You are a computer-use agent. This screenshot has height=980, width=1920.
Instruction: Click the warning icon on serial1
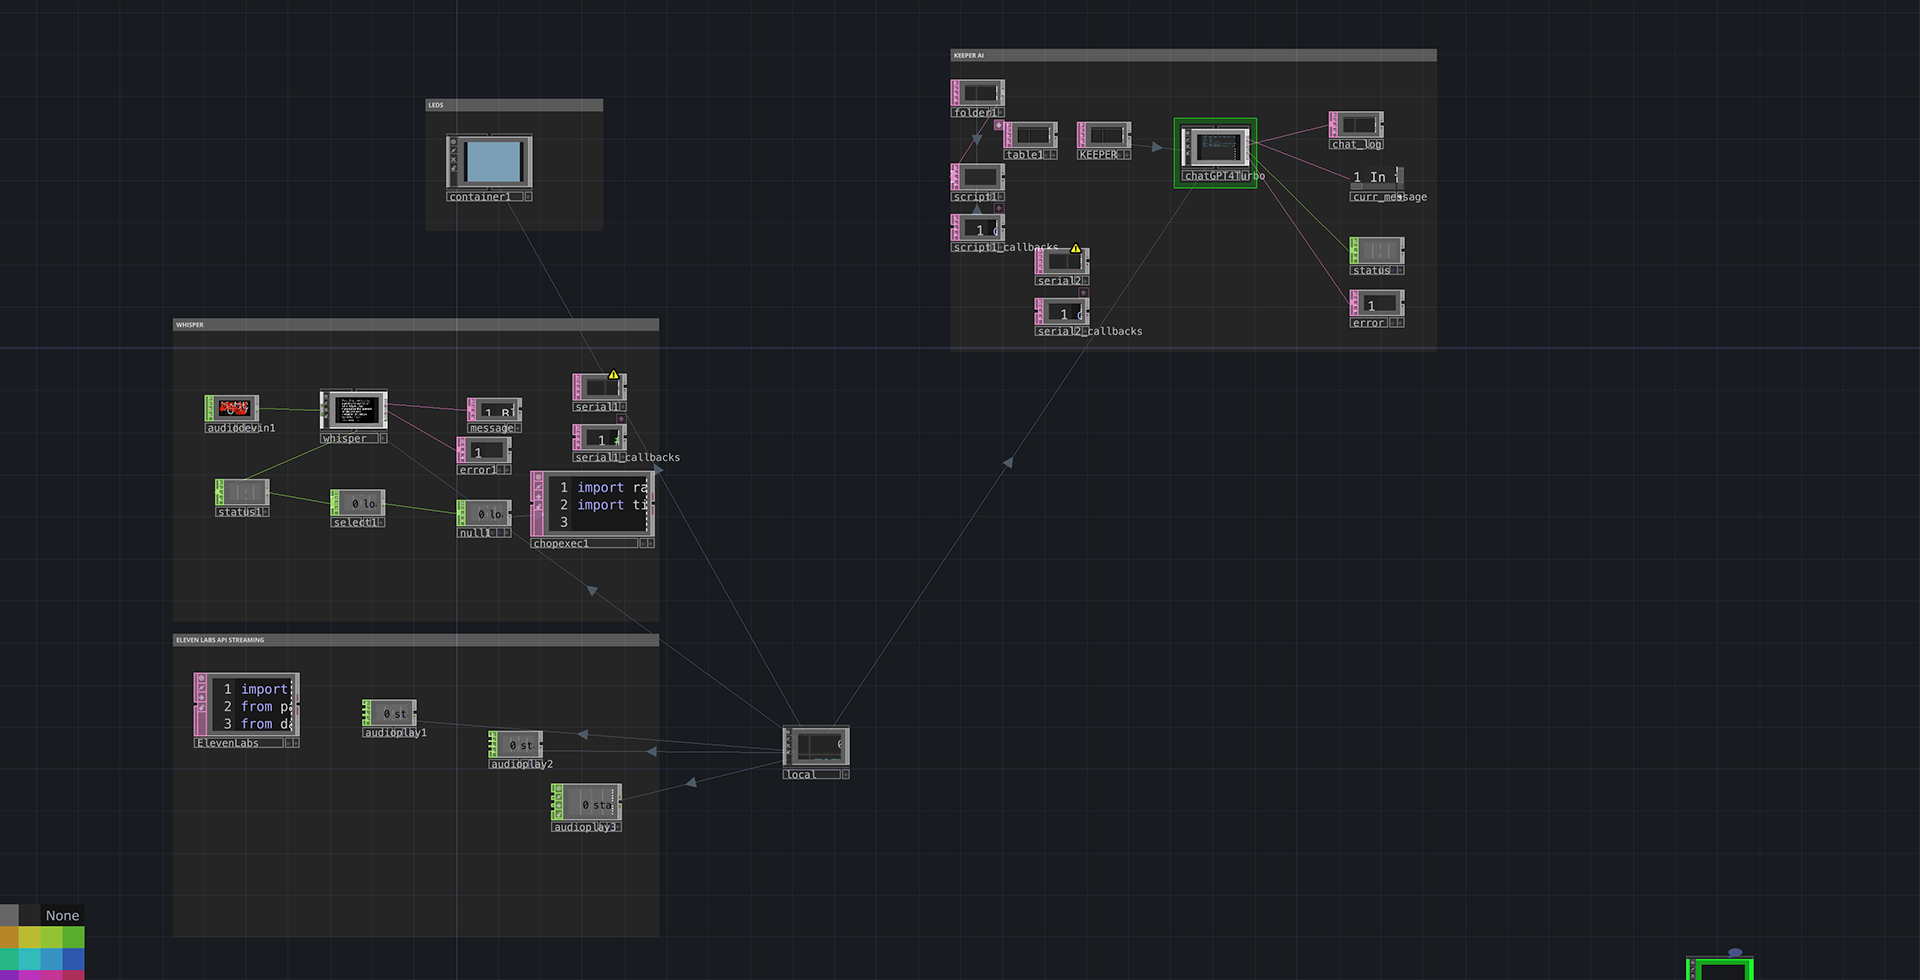[x=614, y=374]
